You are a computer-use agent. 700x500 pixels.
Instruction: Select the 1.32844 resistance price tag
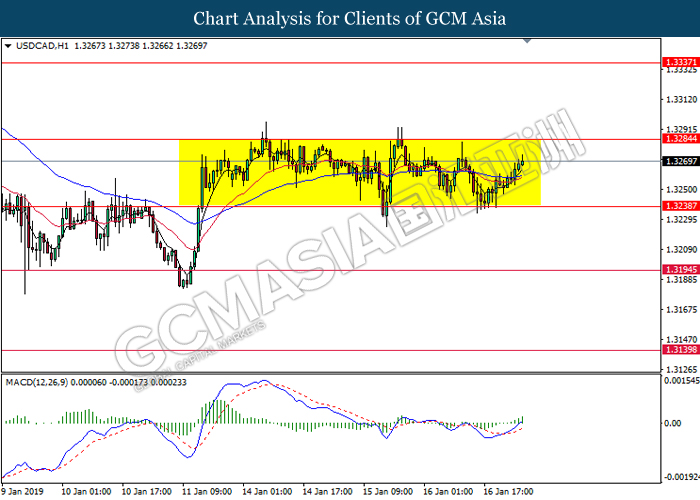tap(681, 139)
